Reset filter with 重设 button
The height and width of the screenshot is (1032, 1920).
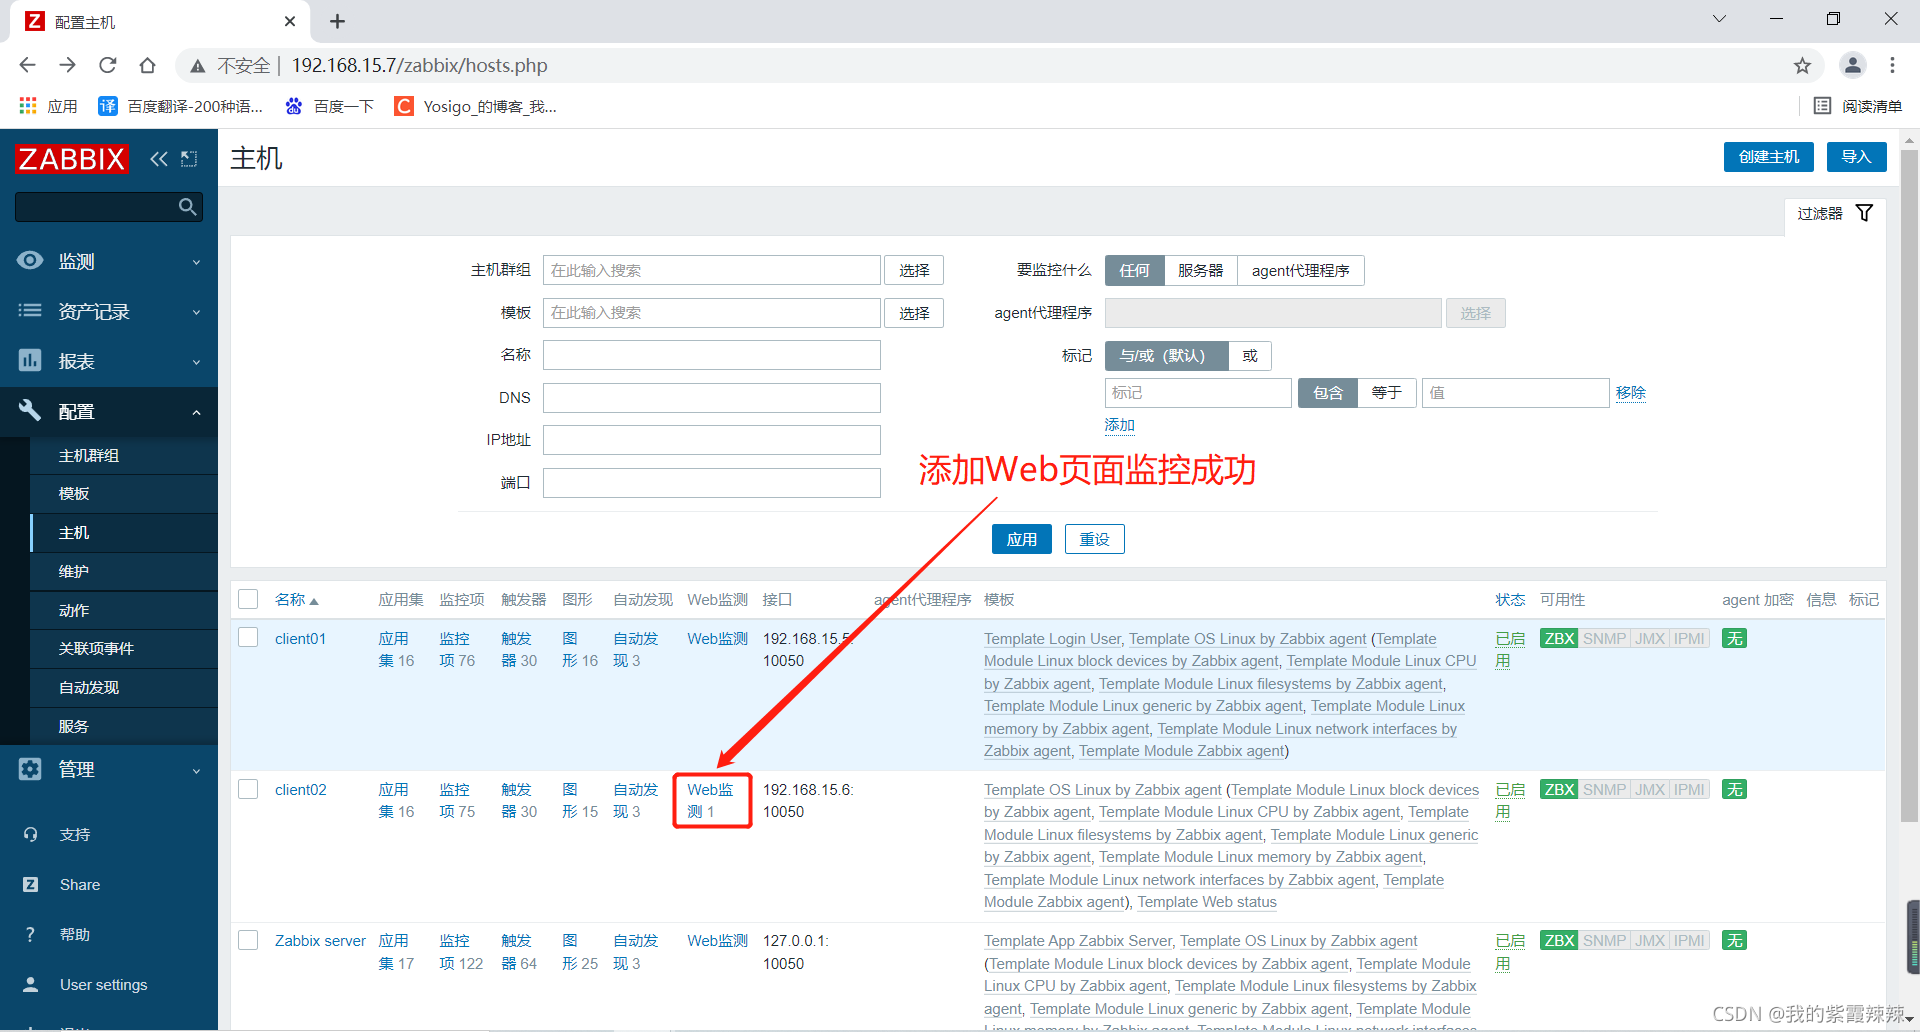(x=1094, y=539)
